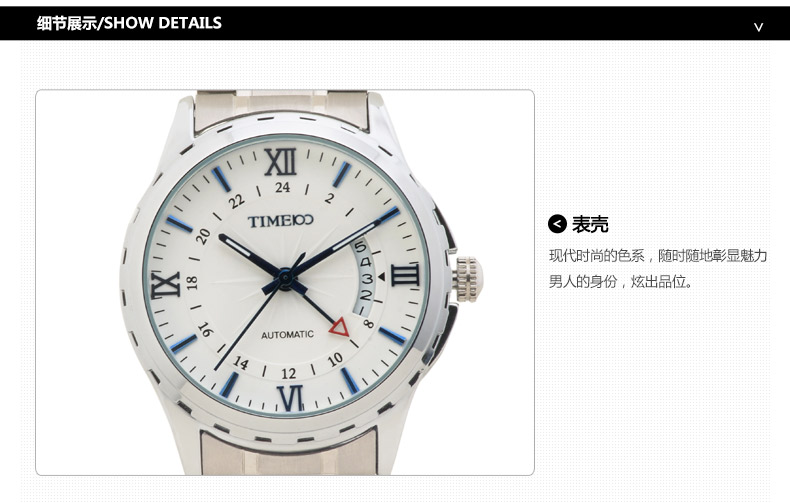Click the III numeral on the right

click(405, 275)
